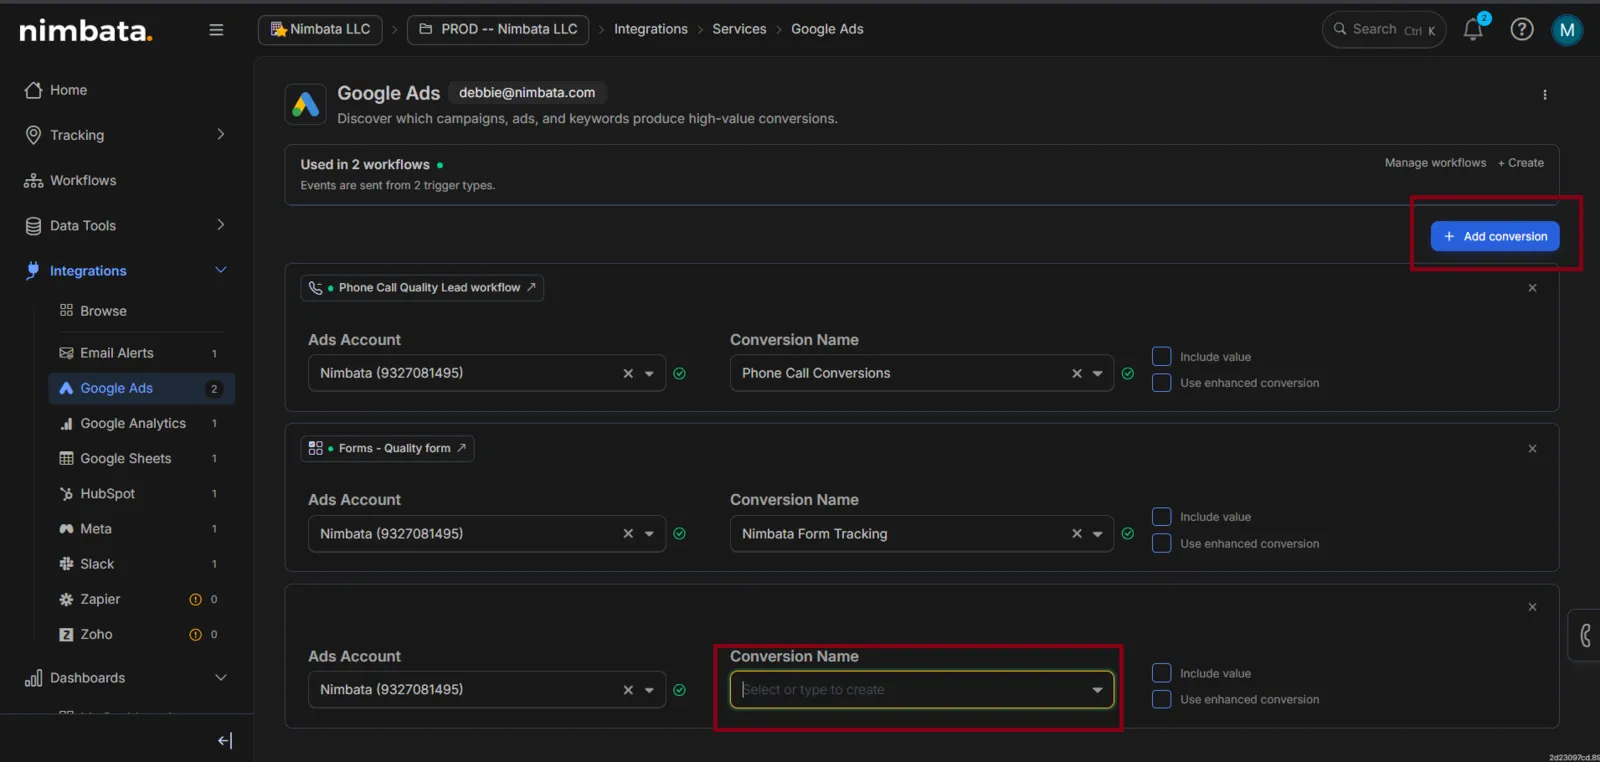1600x762 pixels.
Task: Open the Manage workflows link
Action: point(1435,163)
